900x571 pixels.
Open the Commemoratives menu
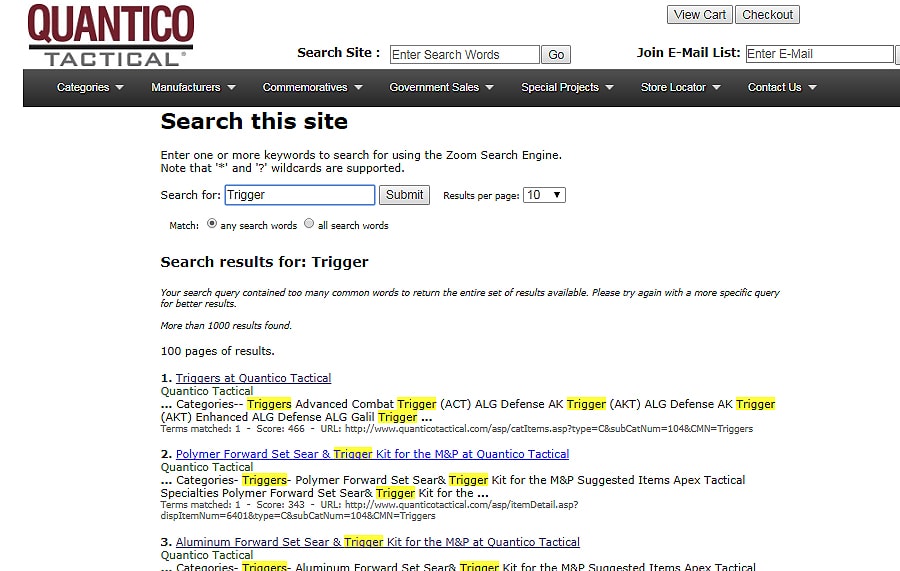pos(312,87)
